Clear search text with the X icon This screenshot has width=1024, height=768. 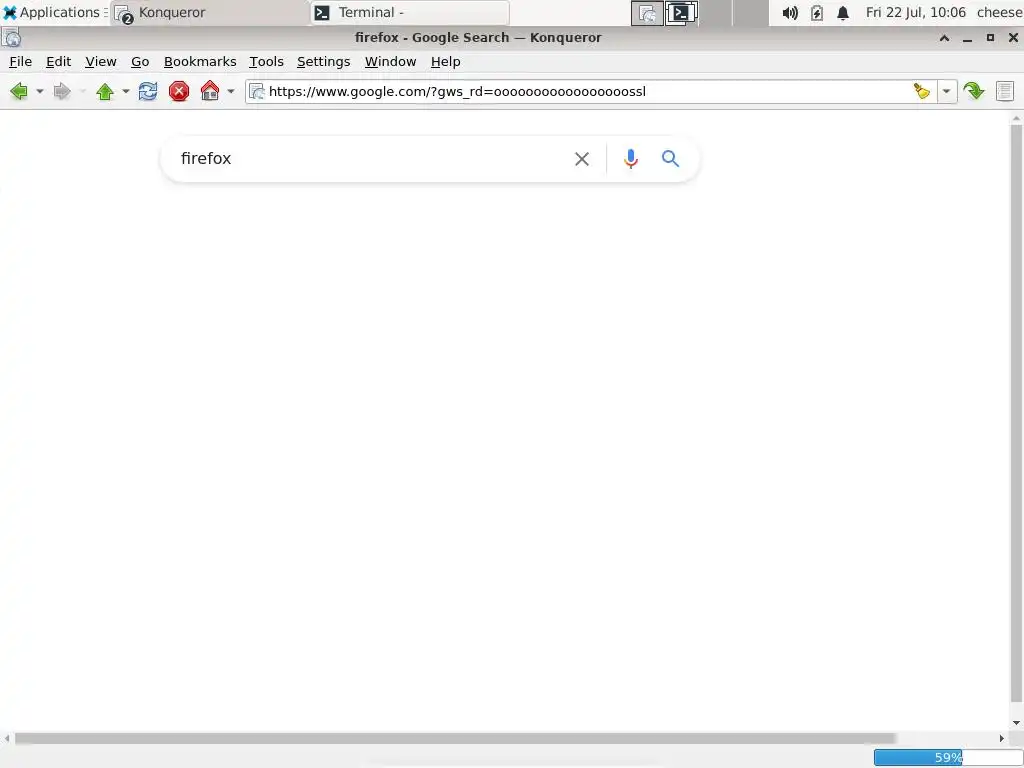point(582,159)
